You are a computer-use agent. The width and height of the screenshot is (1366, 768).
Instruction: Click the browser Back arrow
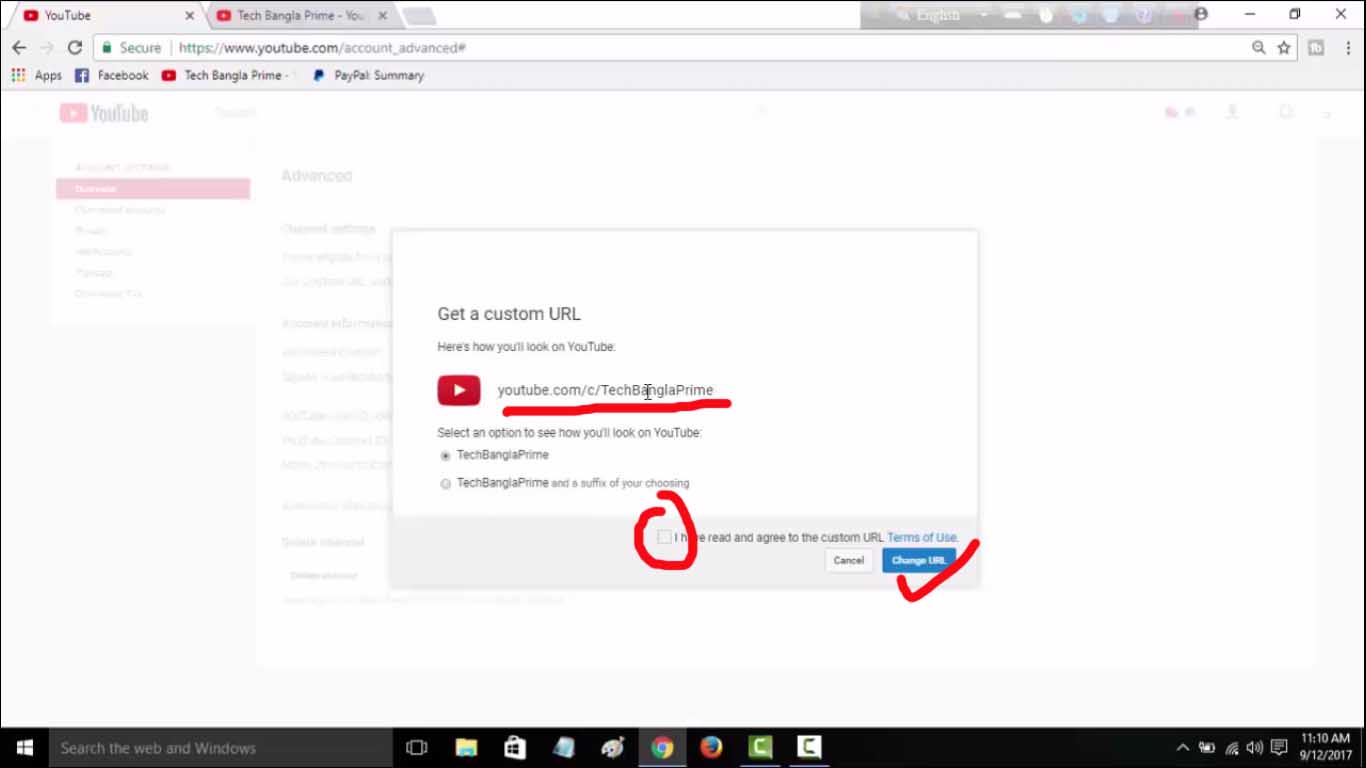click(x=19, y=48)
